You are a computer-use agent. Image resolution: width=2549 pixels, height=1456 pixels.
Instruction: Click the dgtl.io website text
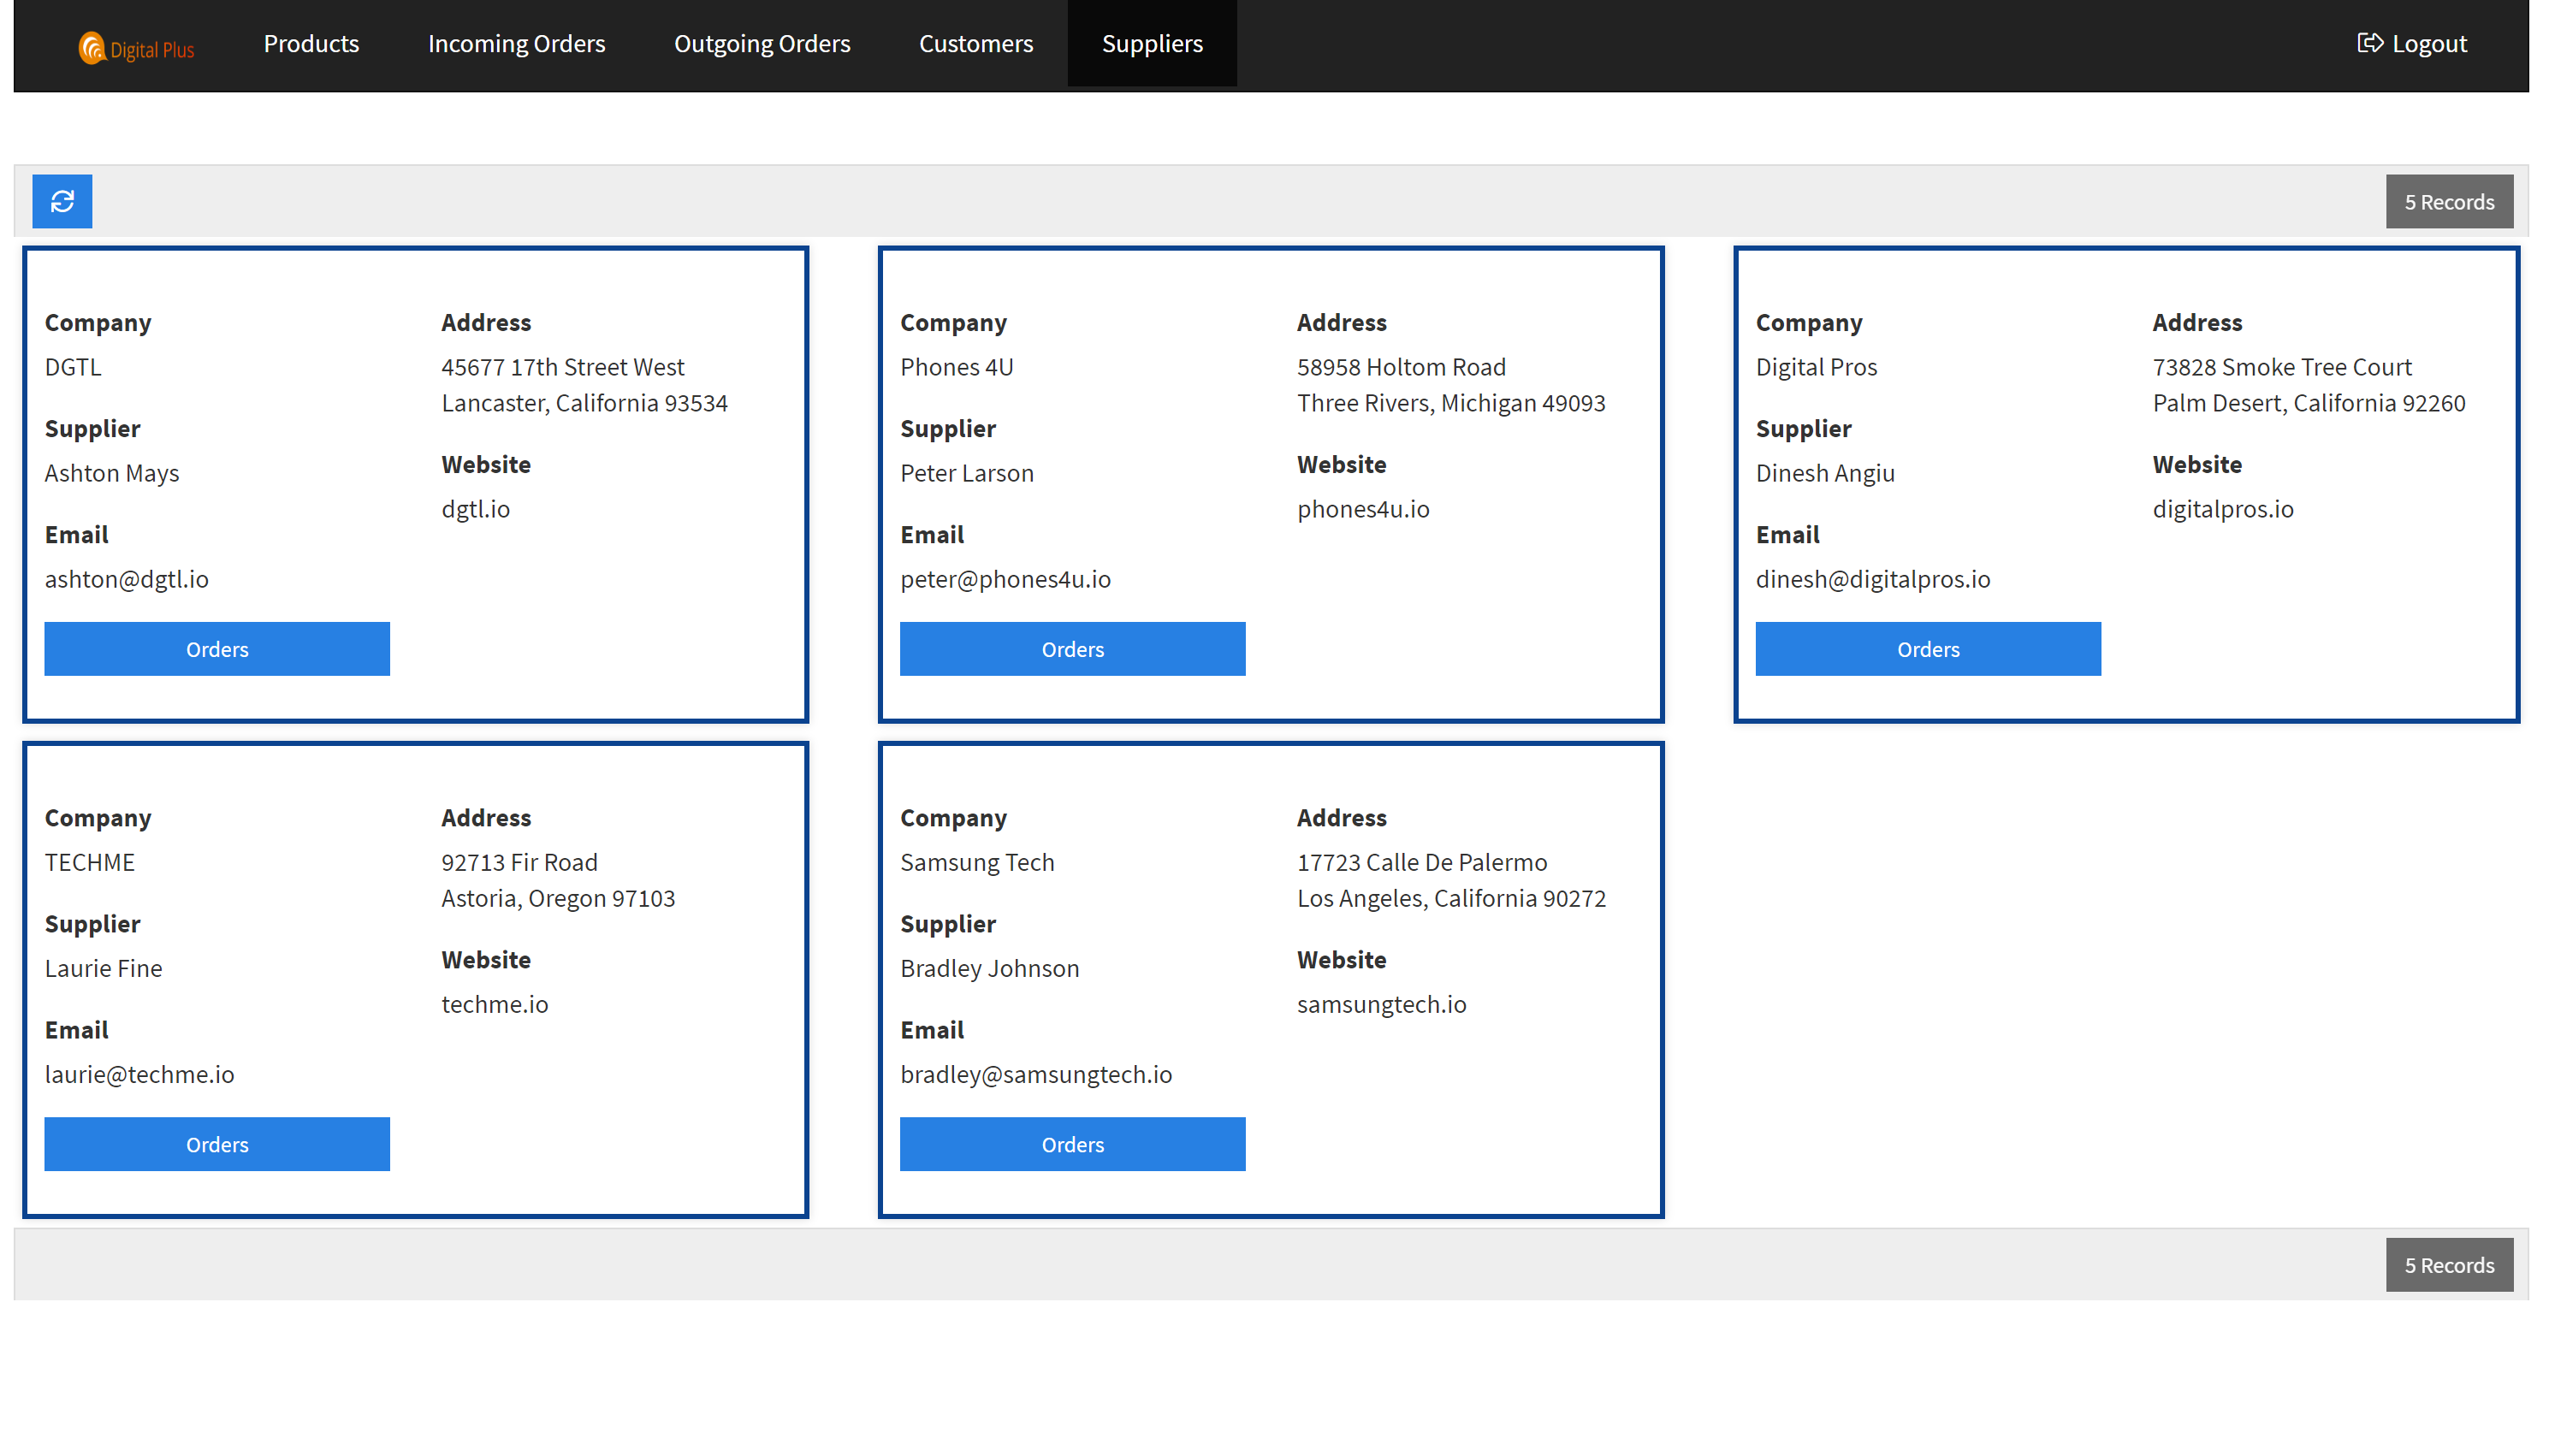pyautogui.click(x=475, y=509)
